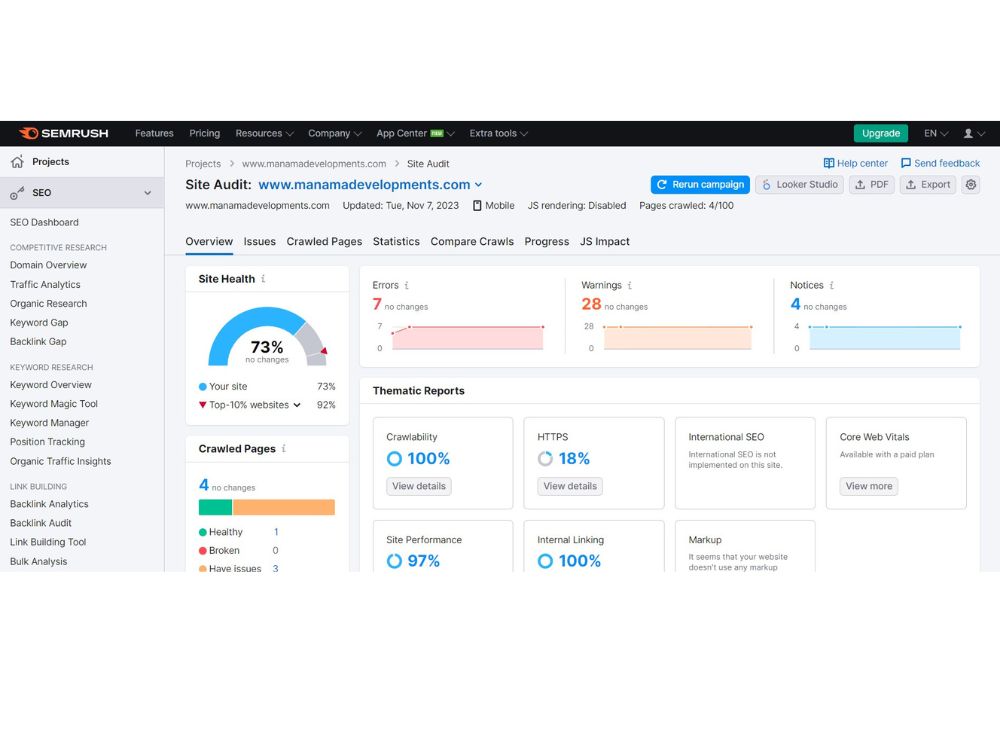Open Traffic Analytics in the sidebar
Image resolution: width=1000 pixels, height=750 pixels.
[45, 284]
